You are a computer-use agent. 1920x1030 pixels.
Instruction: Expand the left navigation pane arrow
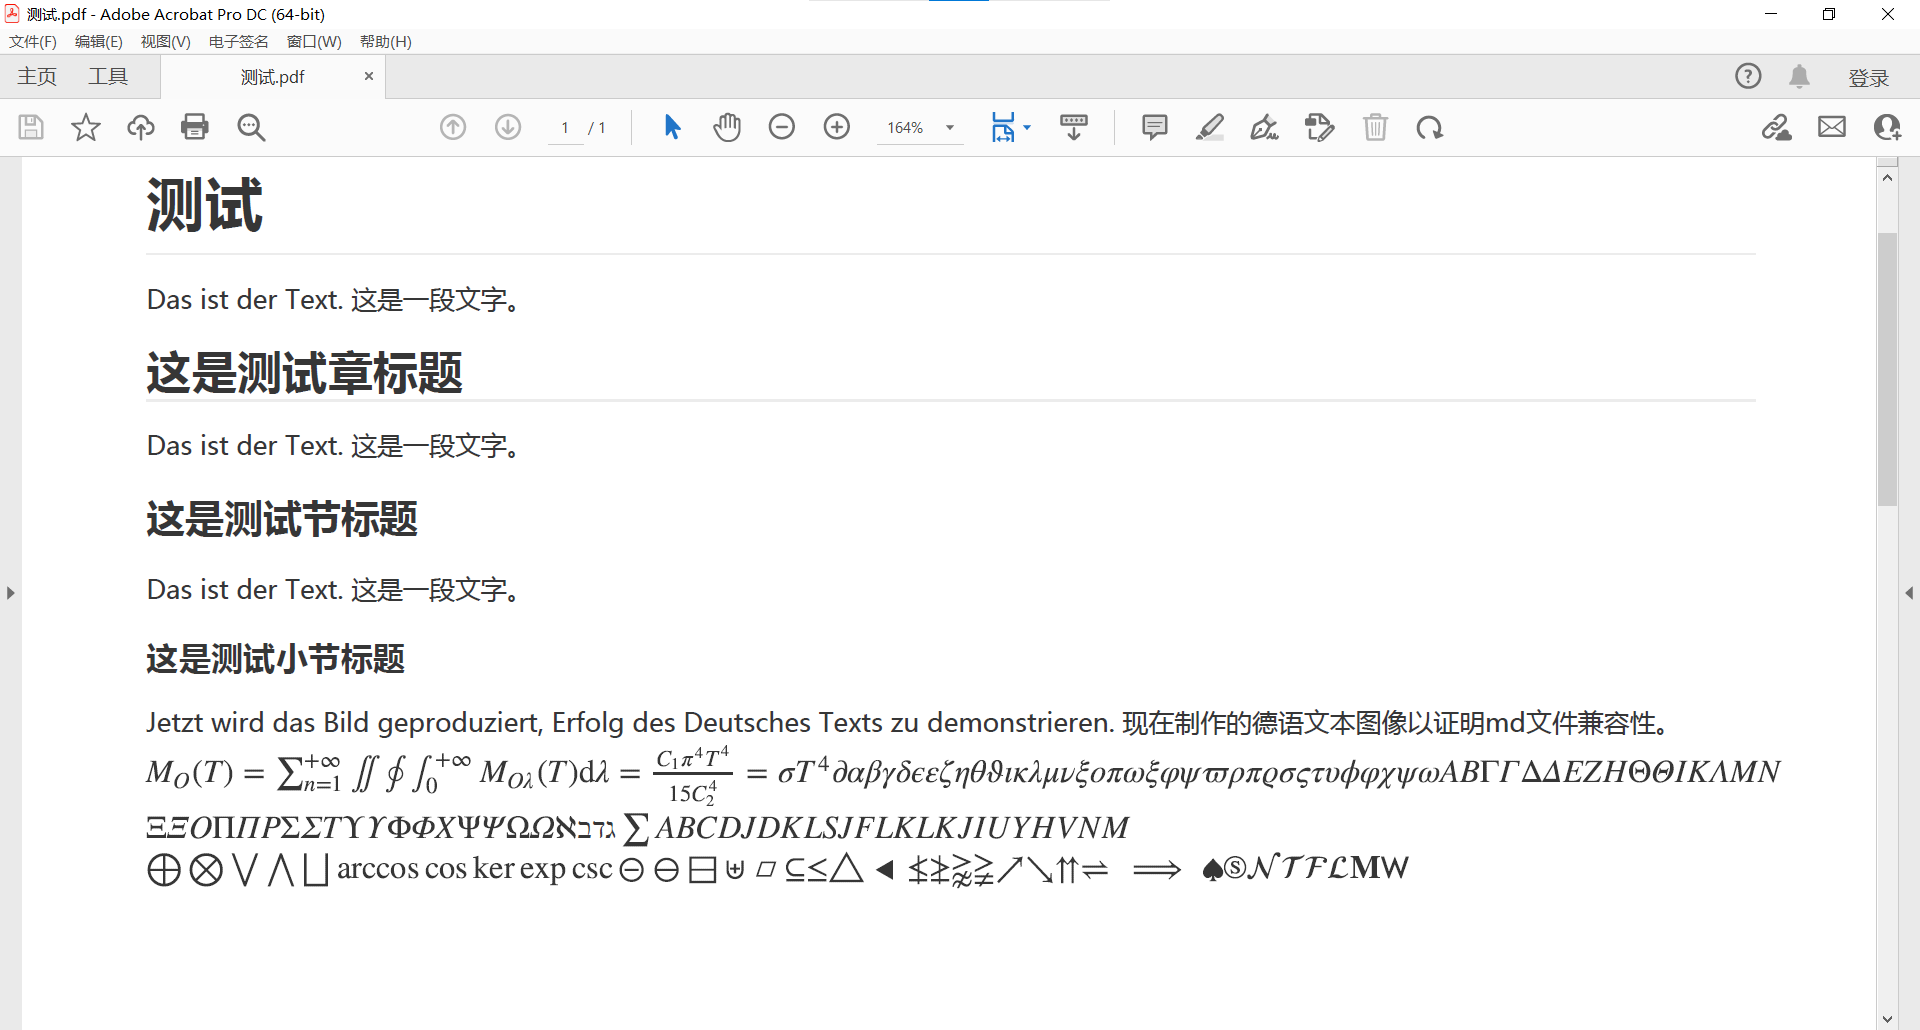[x=10, y=592]
